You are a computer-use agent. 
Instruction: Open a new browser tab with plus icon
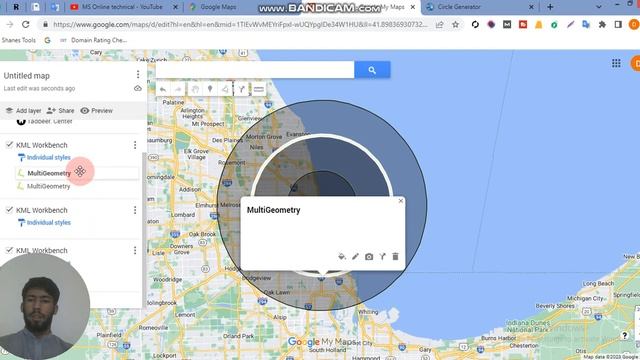coord(550,7)
